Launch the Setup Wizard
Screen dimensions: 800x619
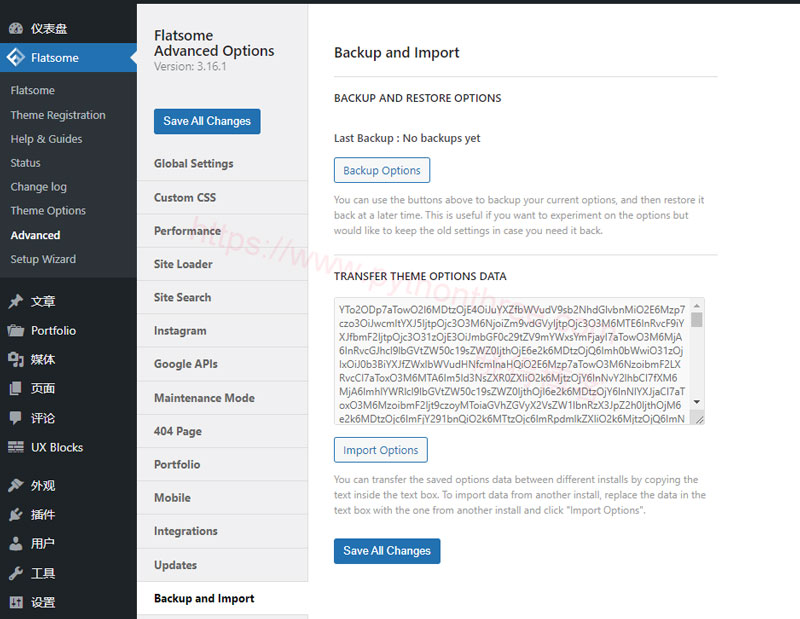point(43,259)
